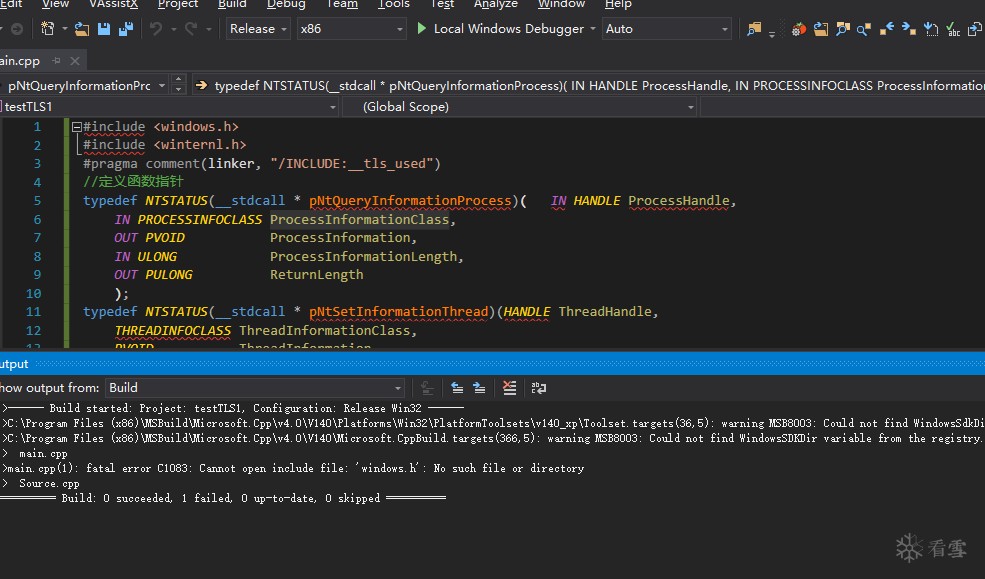
Task: Open toolbar overflow options arrow
Action: 772,35
